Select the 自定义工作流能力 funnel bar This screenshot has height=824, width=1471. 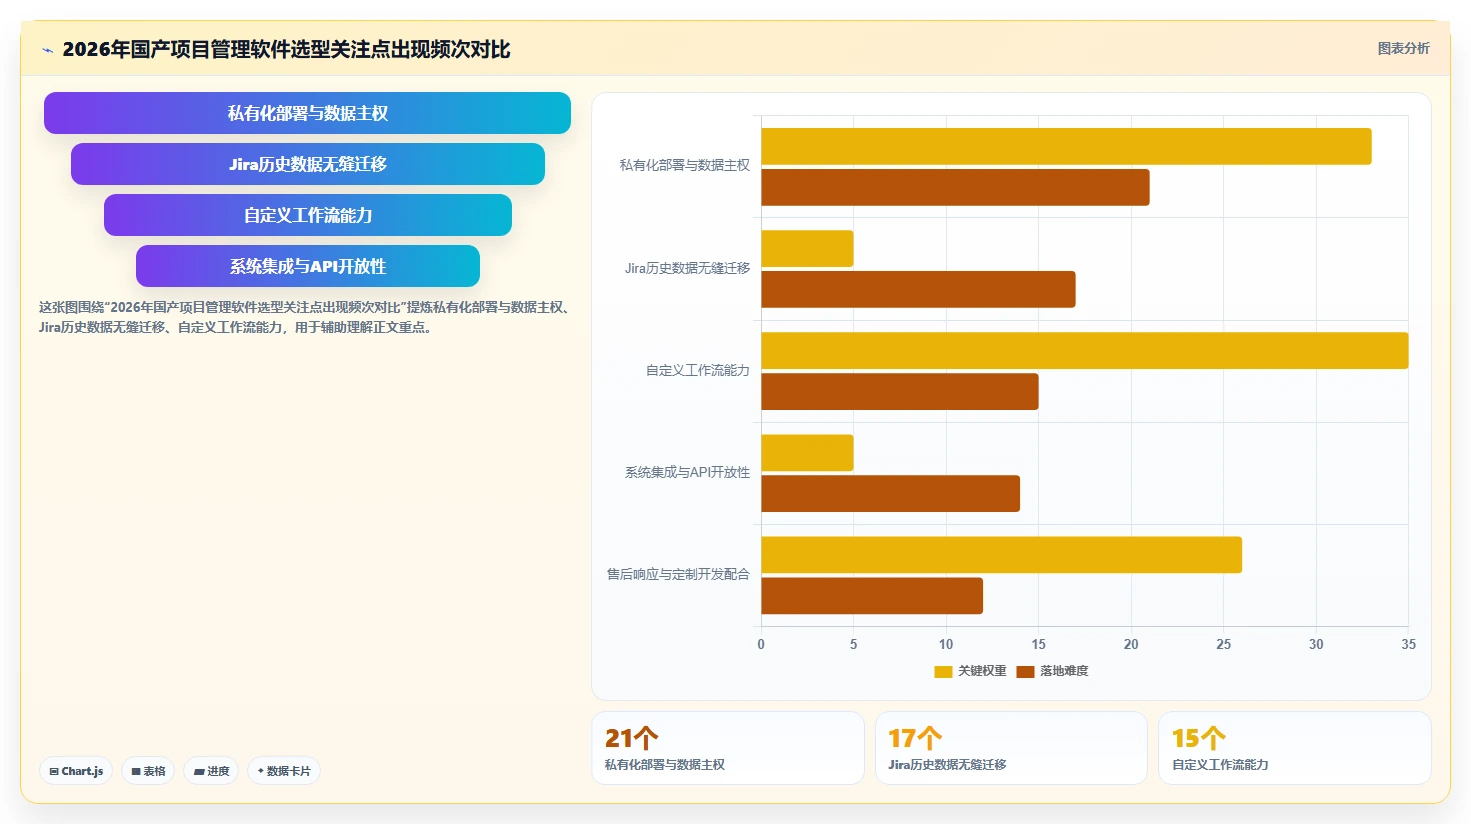308,215
